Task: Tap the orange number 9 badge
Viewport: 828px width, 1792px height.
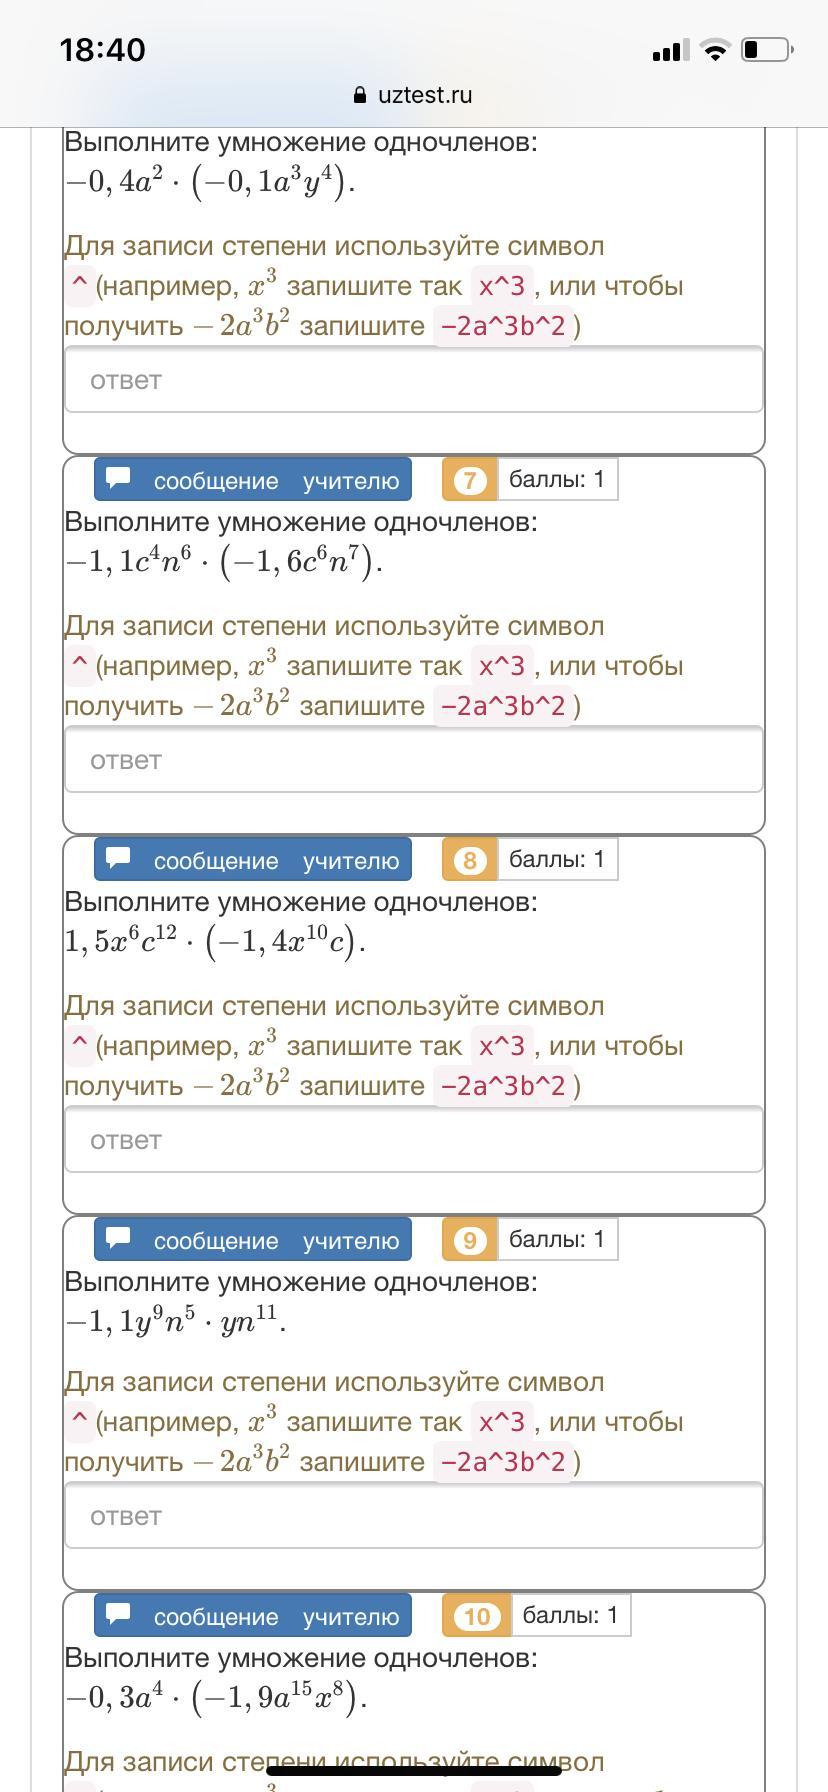Action: pos(469,1240)
